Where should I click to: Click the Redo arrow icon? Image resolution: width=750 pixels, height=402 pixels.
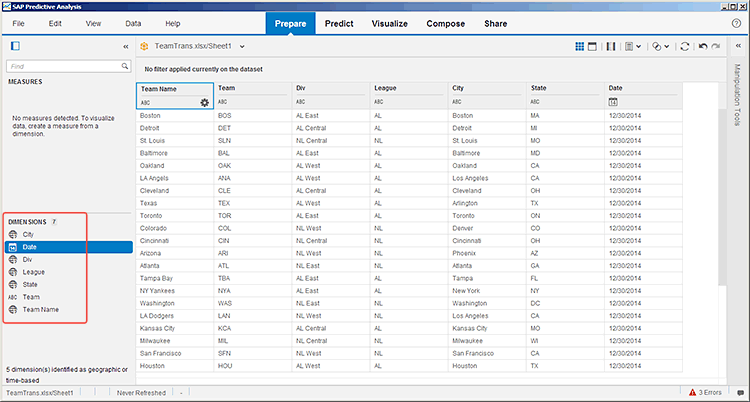point(716,46)
